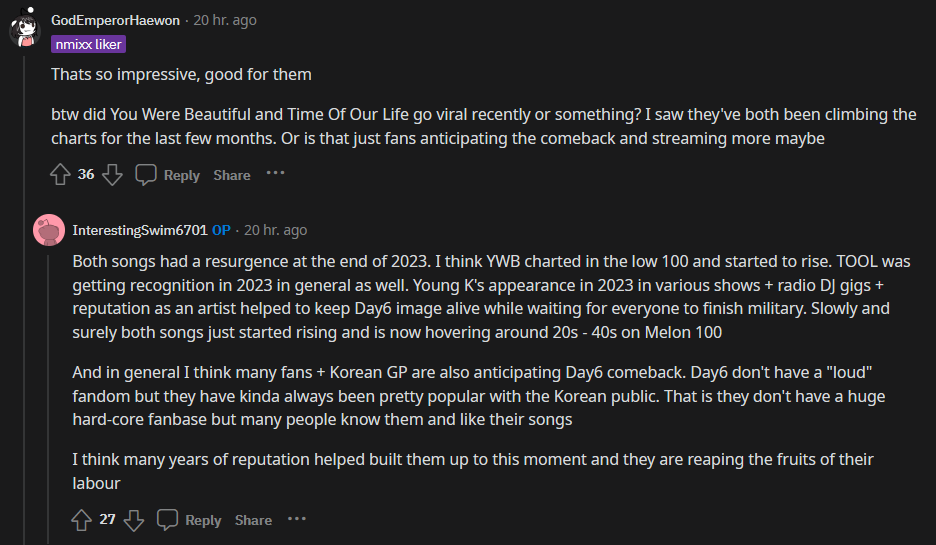Share InterestingSwim6701's reply
Image resolution: width=936 pixels, height=545 pixels.
[x=253, y=520]
